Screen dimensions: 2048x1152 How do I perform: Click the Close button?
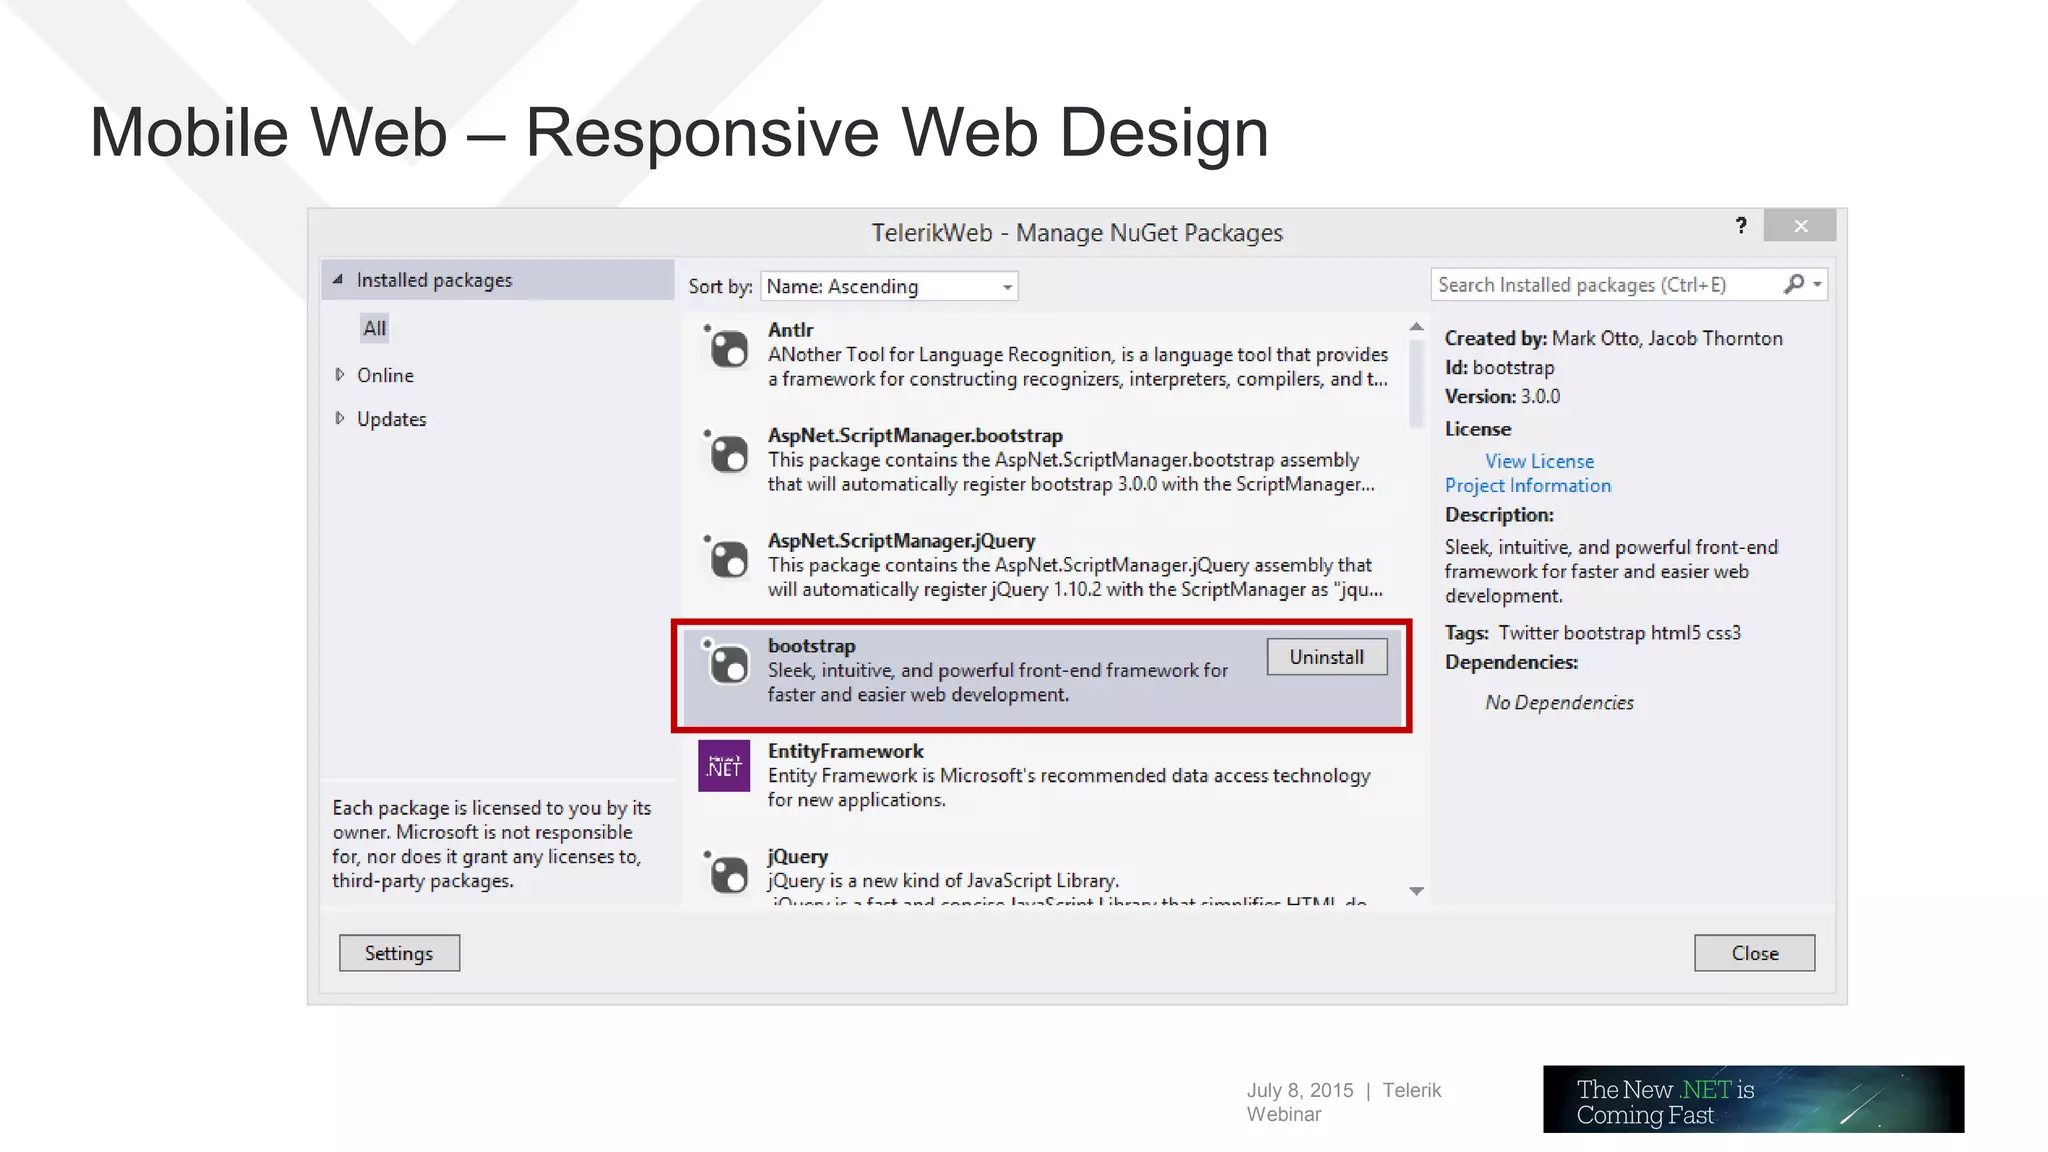(x=1754, y=953)
